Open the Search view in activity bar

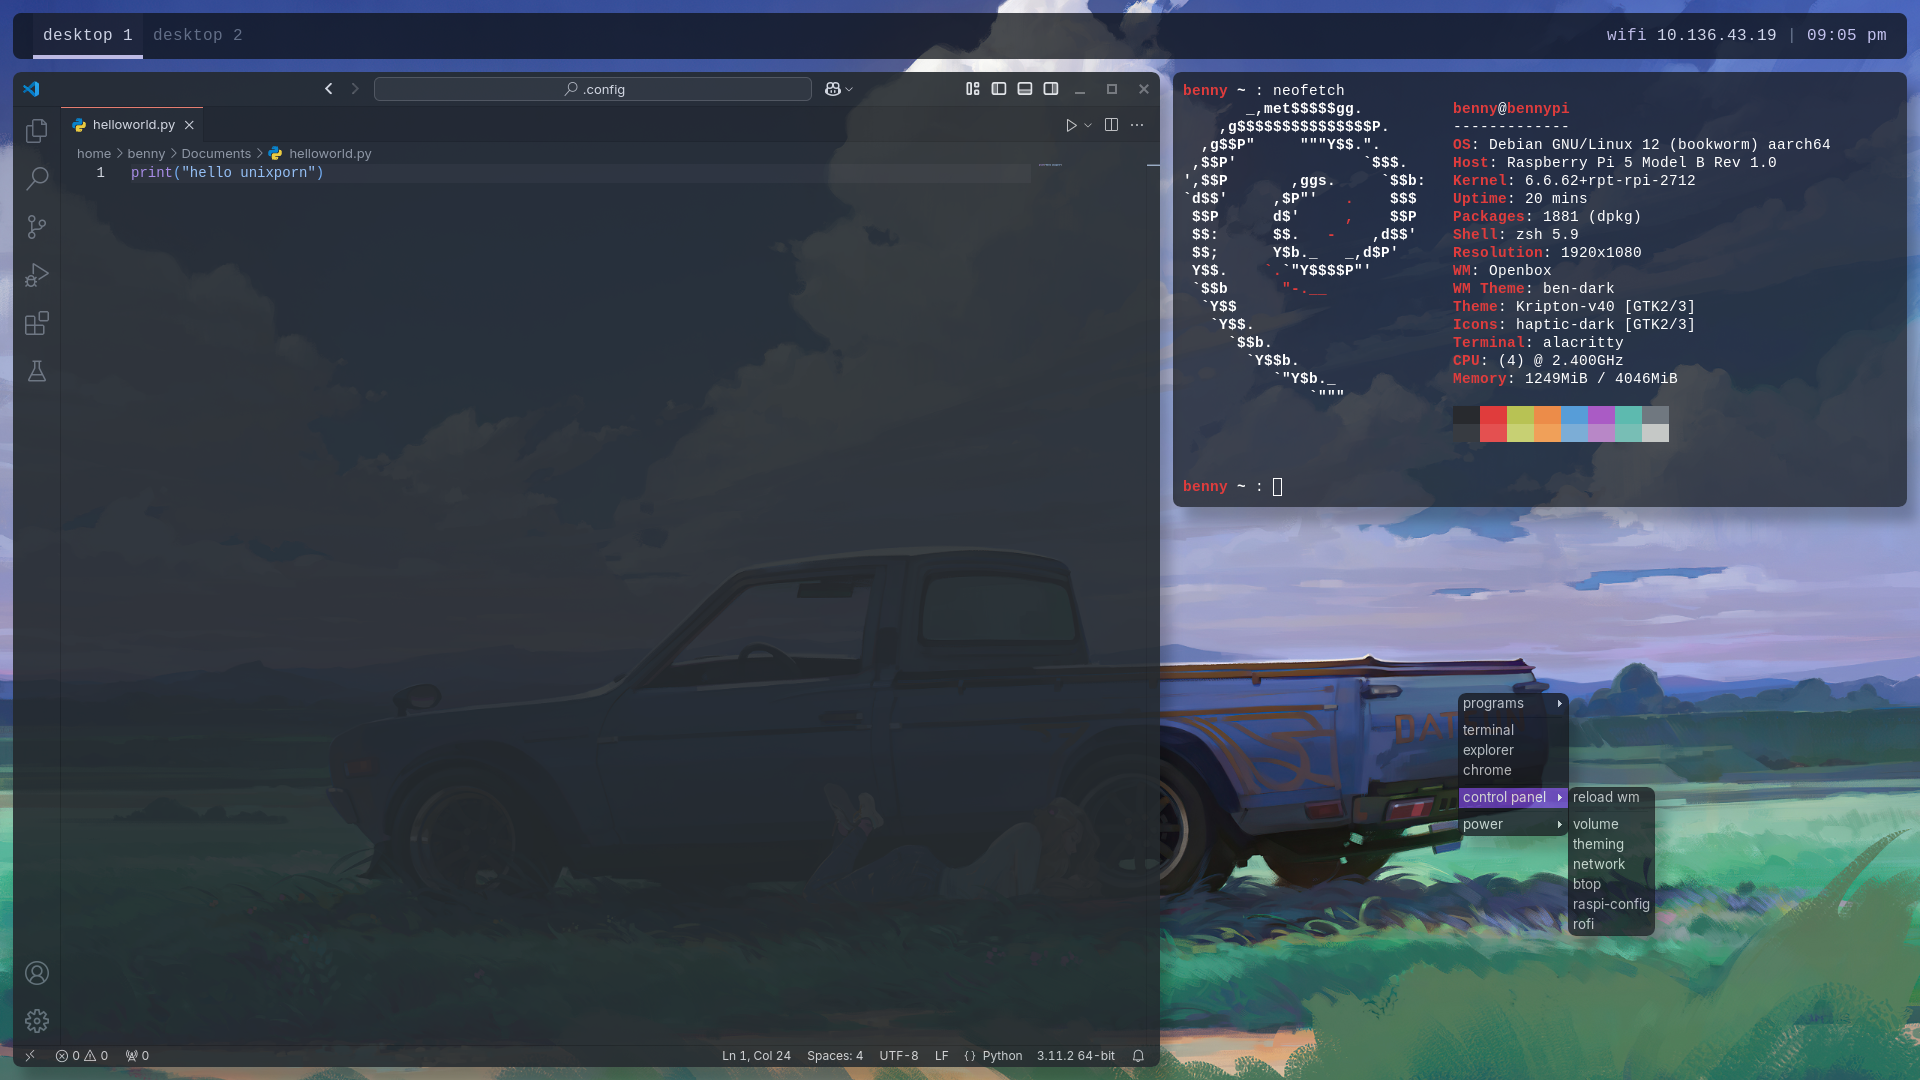click(37, 179)
